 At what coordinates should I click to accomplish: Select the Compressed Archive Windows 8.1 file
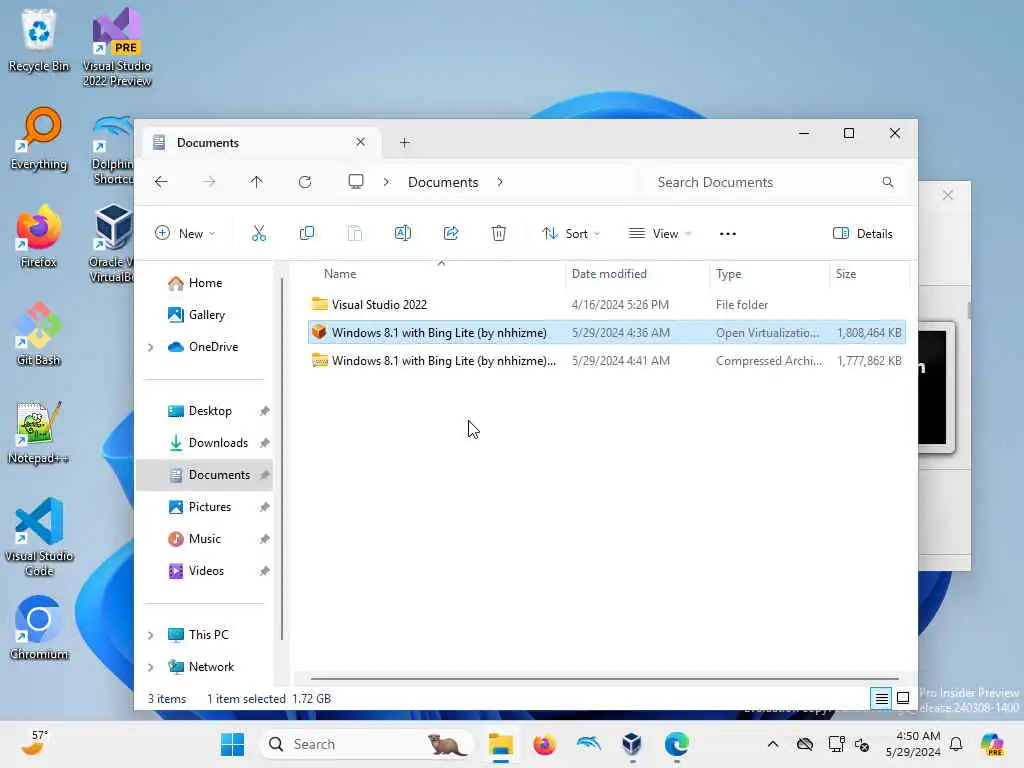607,360
